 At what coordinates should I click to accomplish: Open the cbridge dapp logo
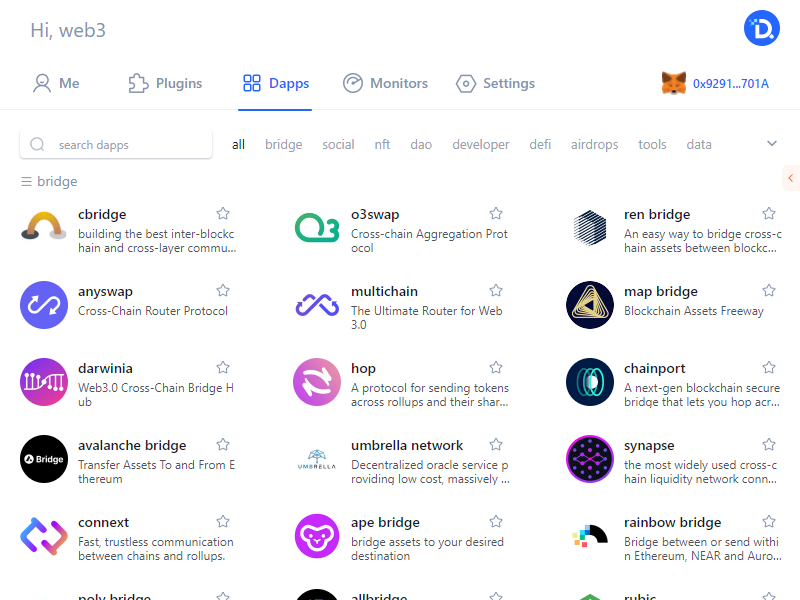coord(44,228)
